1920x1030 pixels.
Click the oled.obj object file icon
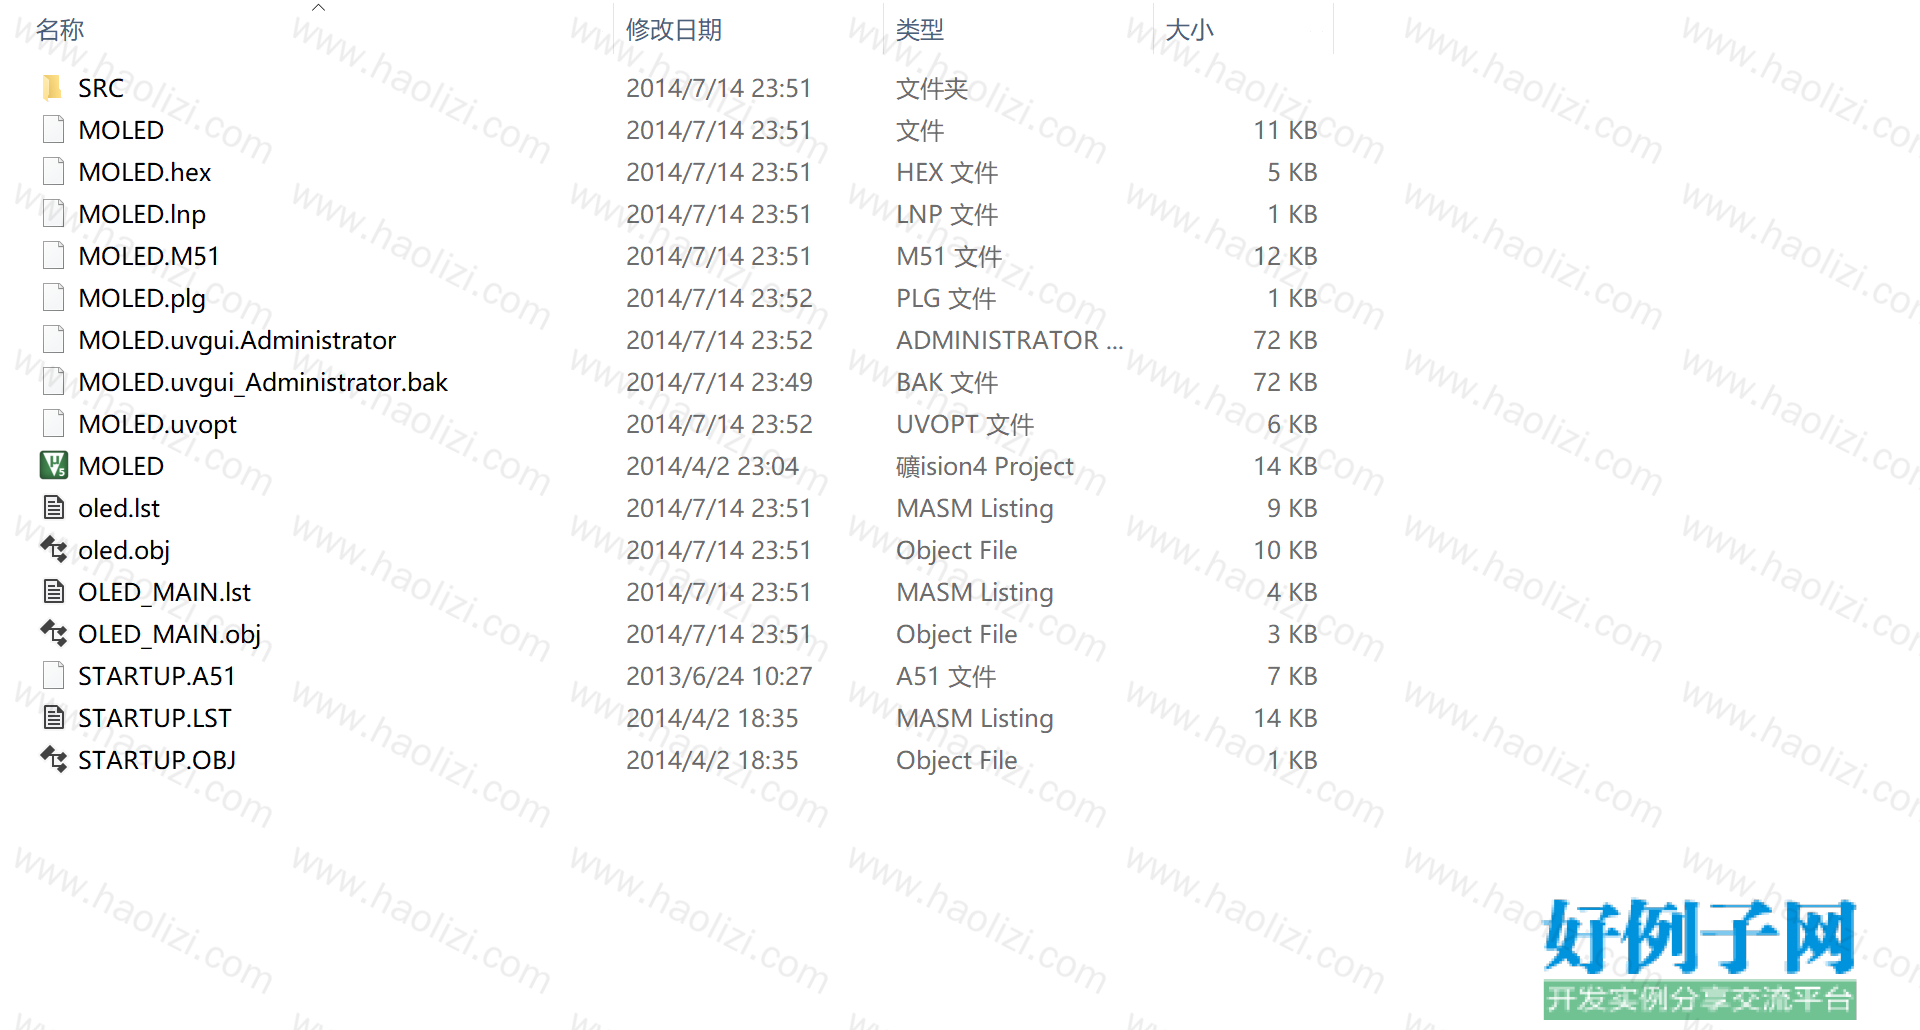[x=54, y=550]
